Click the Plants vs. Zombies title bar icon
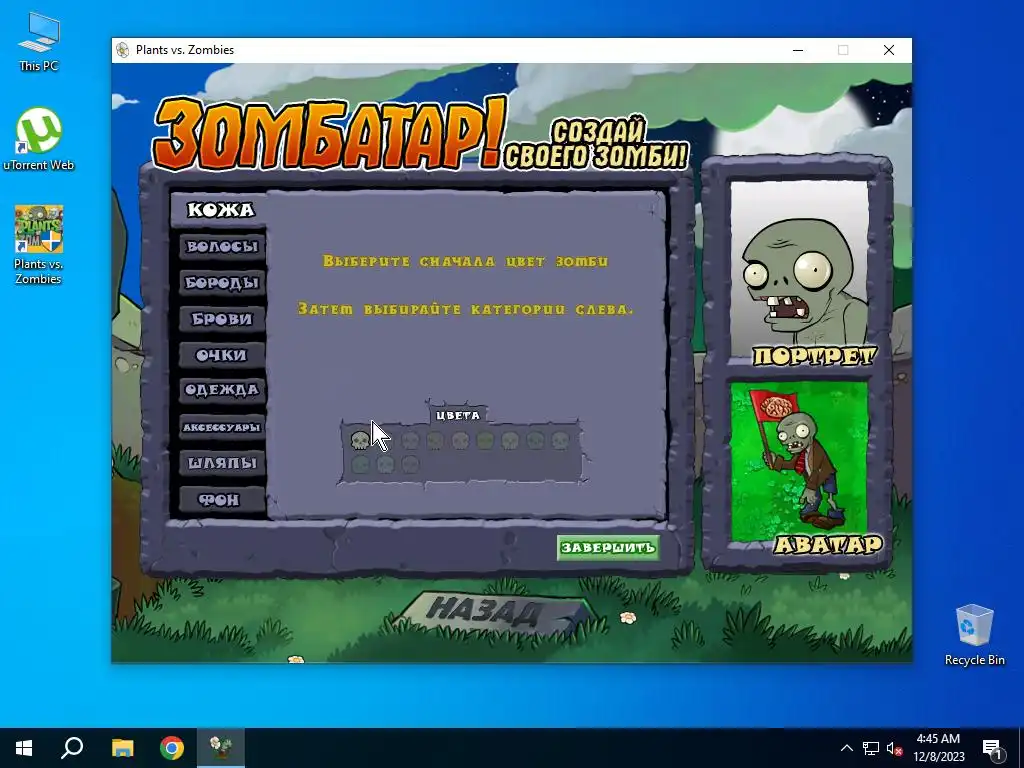Screen dimensions: 1024x768 point(123,50)
